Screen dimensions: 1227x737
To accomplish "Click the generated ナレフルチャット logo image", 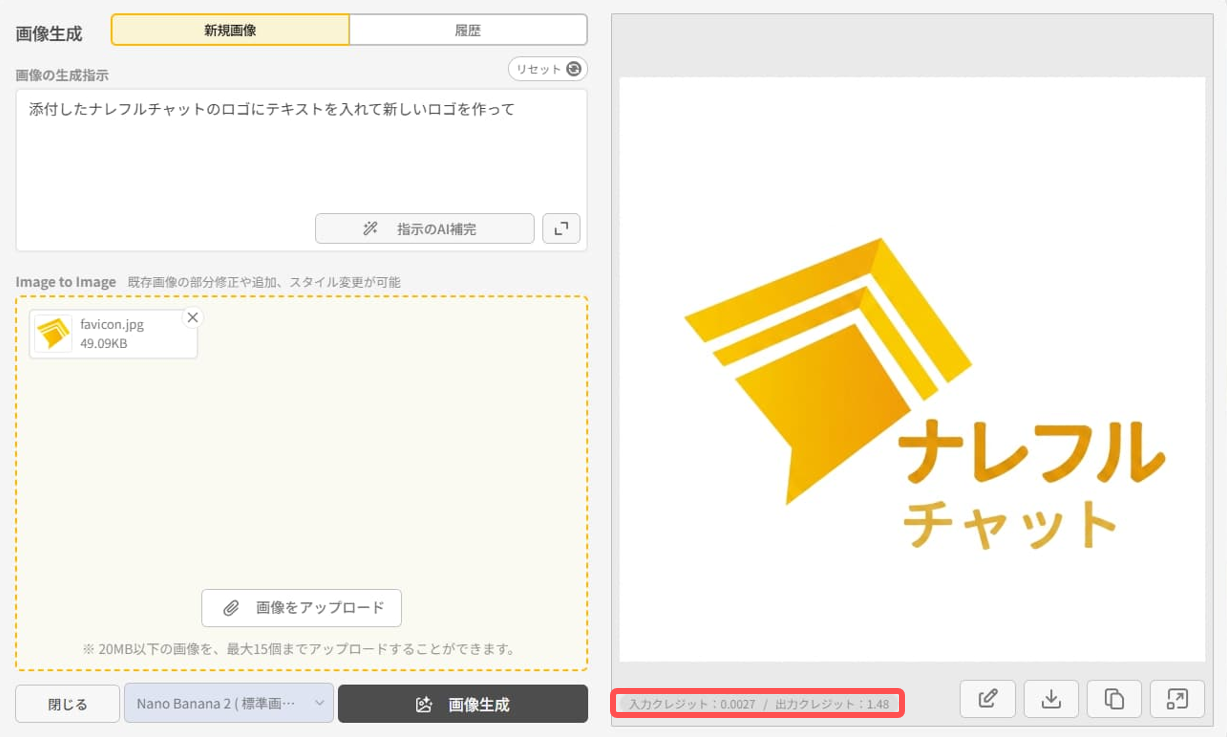I will pyautogui.click(x=912, y=369).
